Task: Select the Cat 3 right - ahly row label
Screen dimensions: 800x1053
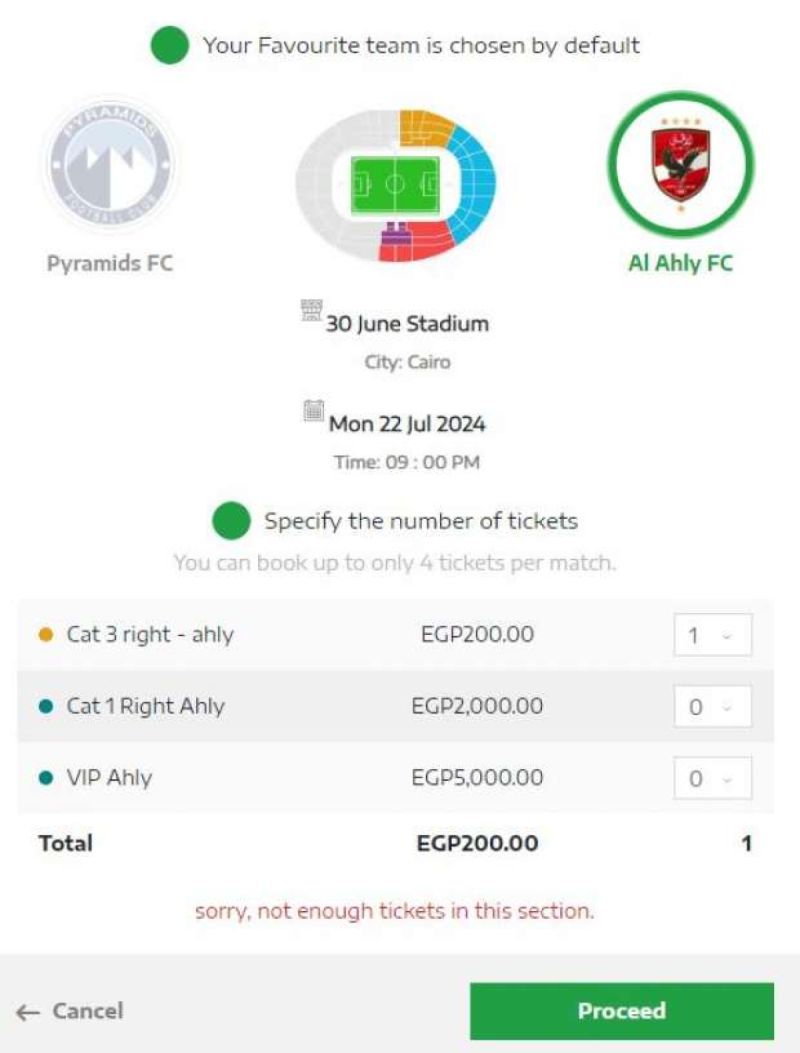Action: click(150, 635)
